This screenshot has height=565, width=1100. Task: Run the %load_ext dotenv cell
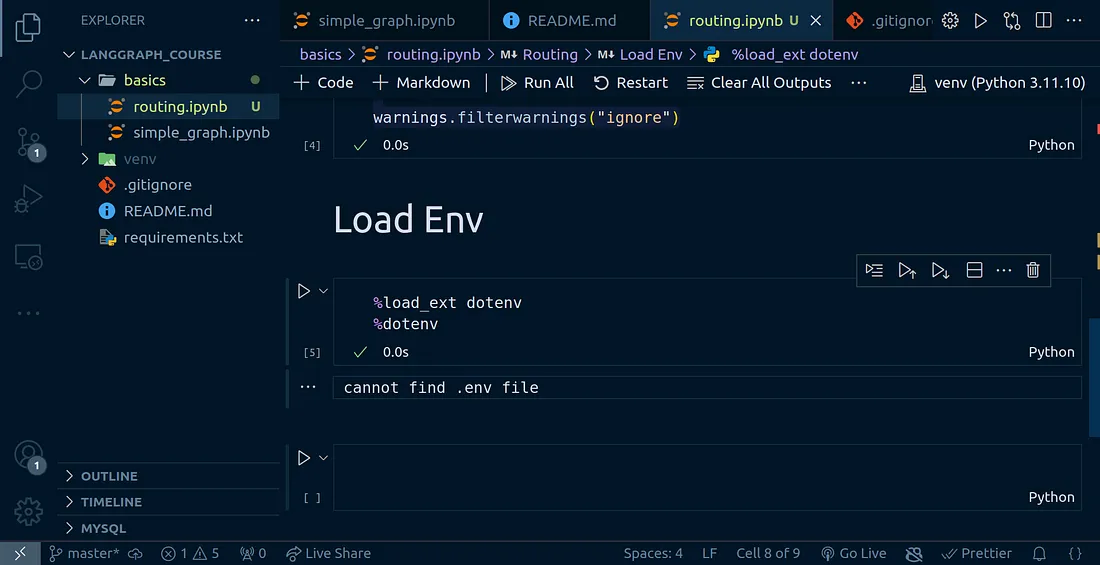tap(304, 291)
